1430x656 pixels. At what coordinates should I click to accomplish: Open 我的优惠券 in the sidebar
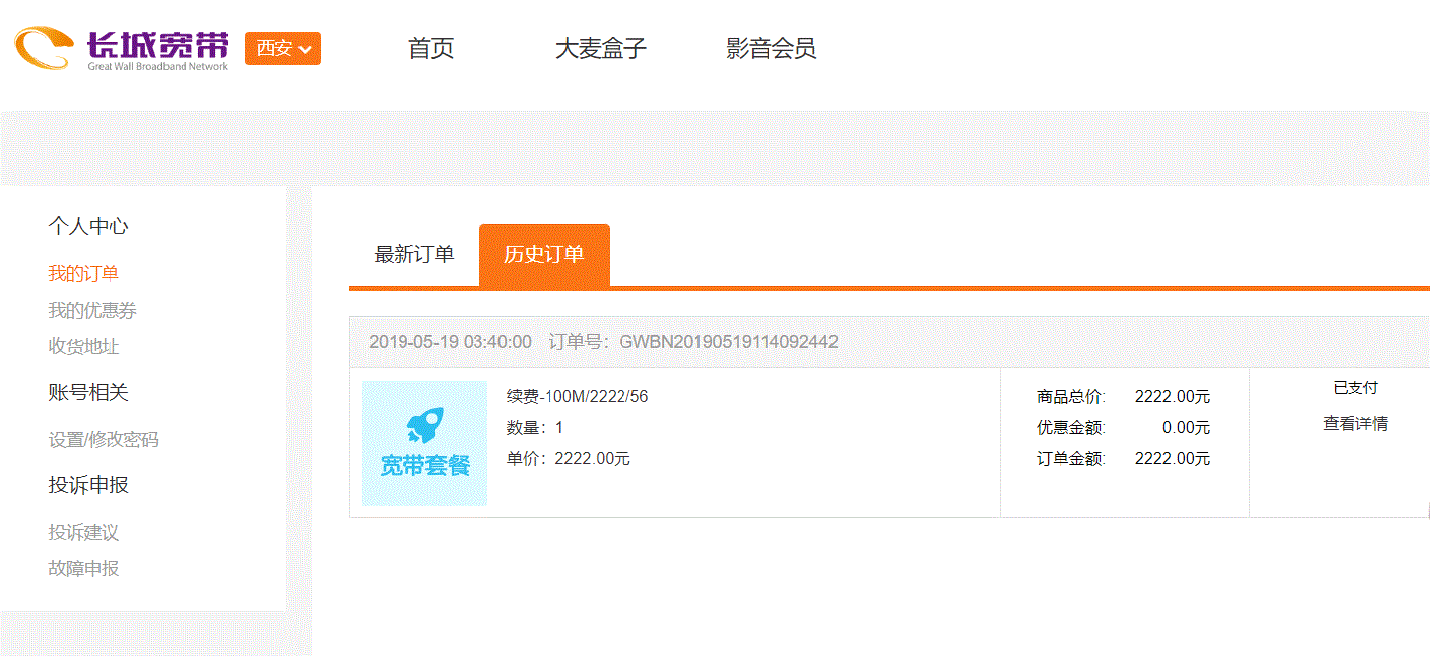92,311
